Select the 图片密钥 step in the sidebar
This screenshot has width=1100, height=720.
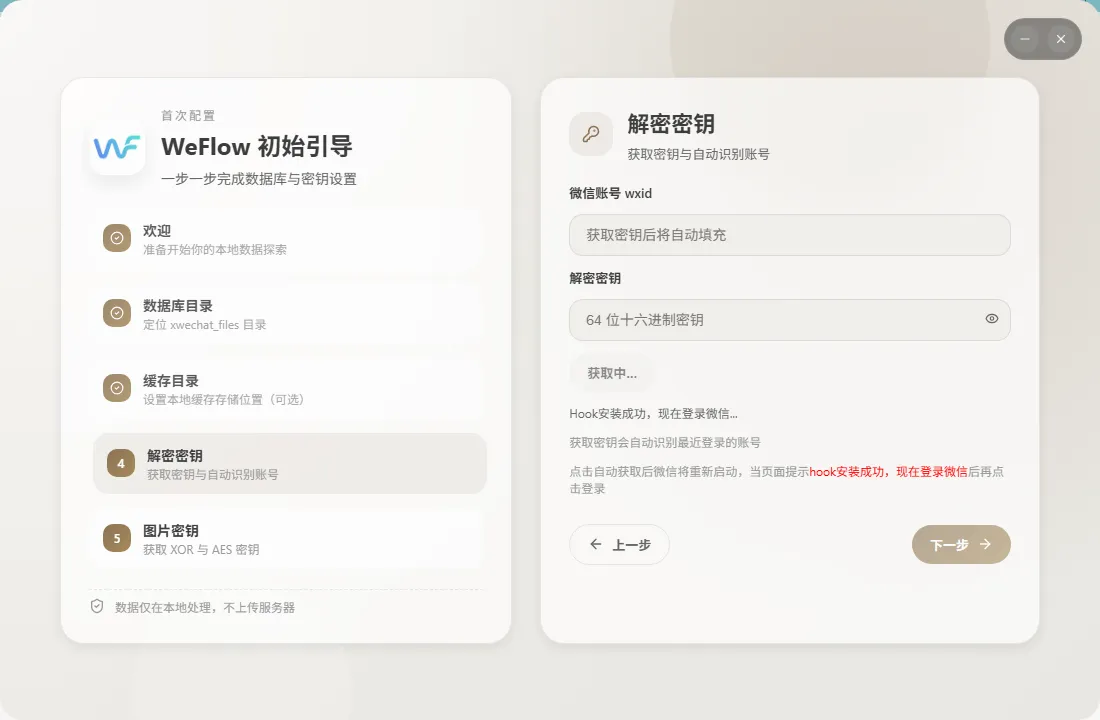[x=287, y=540]
